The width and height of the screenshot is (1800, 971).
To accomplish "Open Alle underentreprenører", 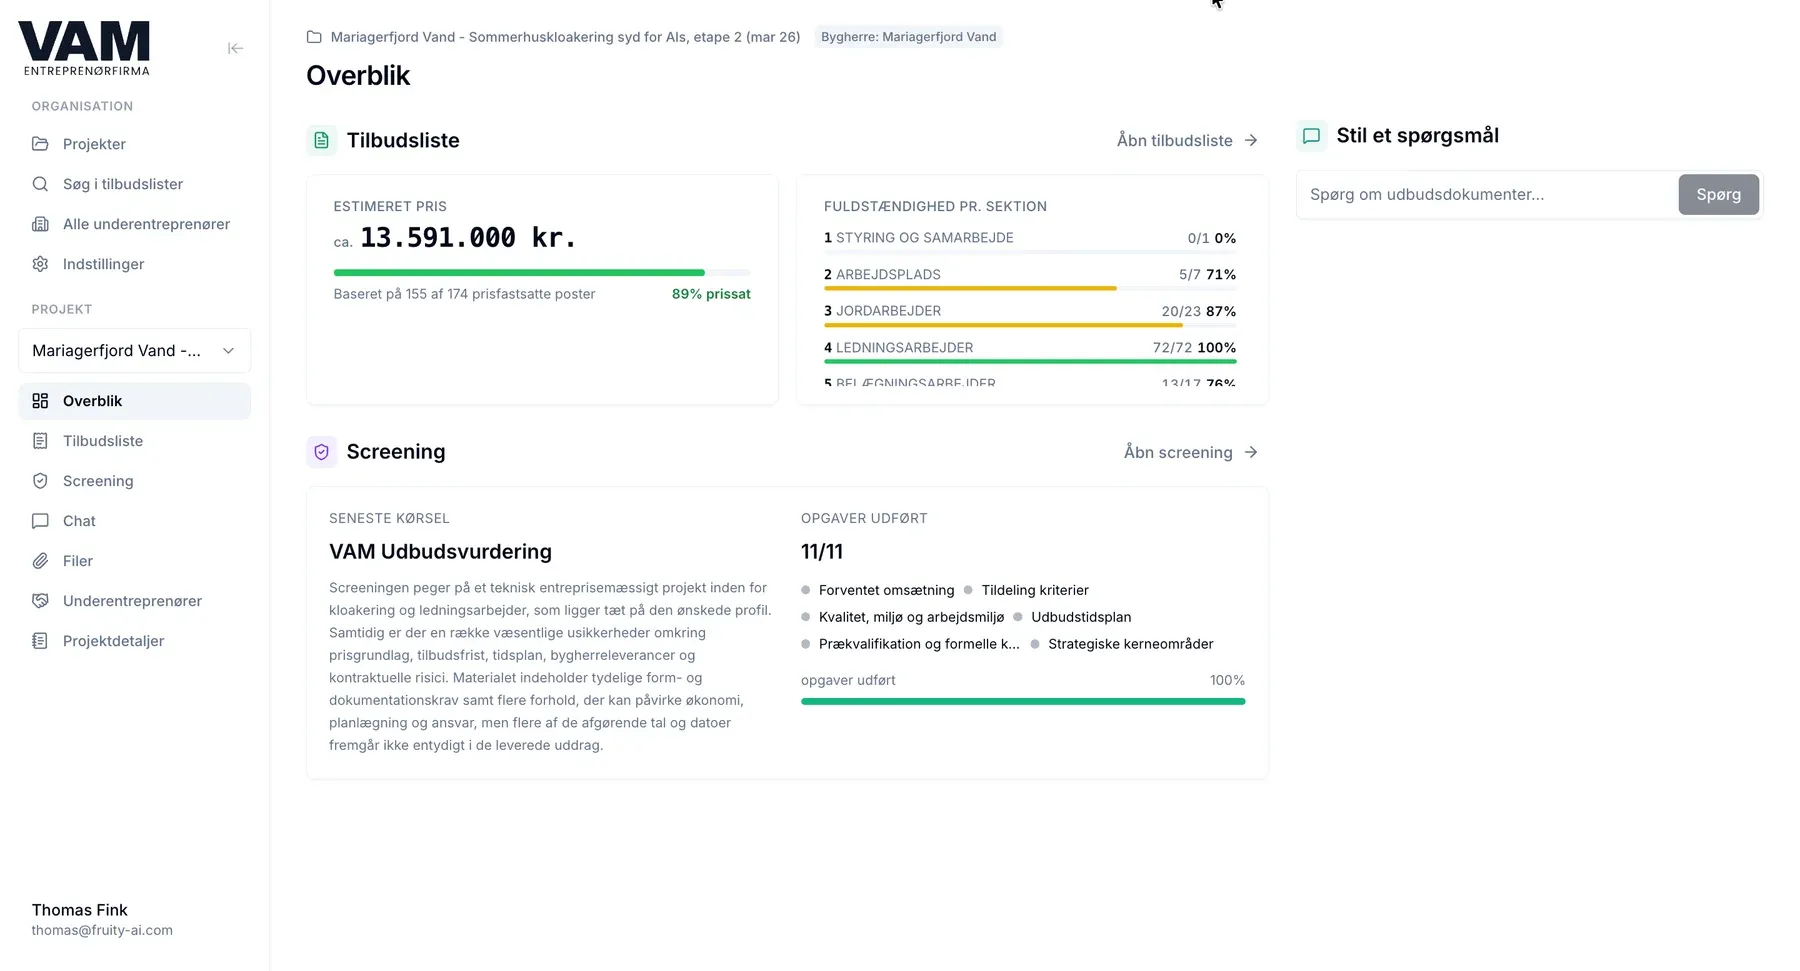I will pos(134,224).
